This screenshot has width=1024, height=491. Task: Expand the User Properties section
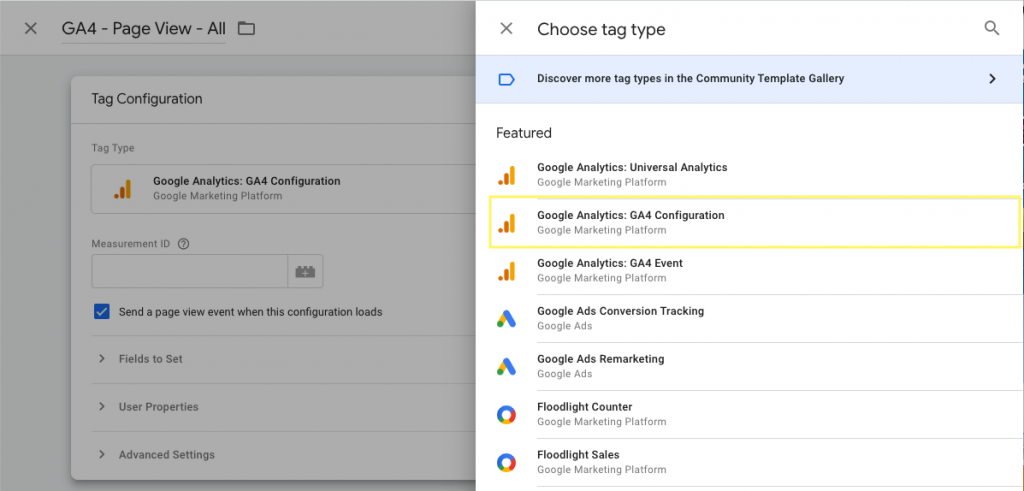158,407
